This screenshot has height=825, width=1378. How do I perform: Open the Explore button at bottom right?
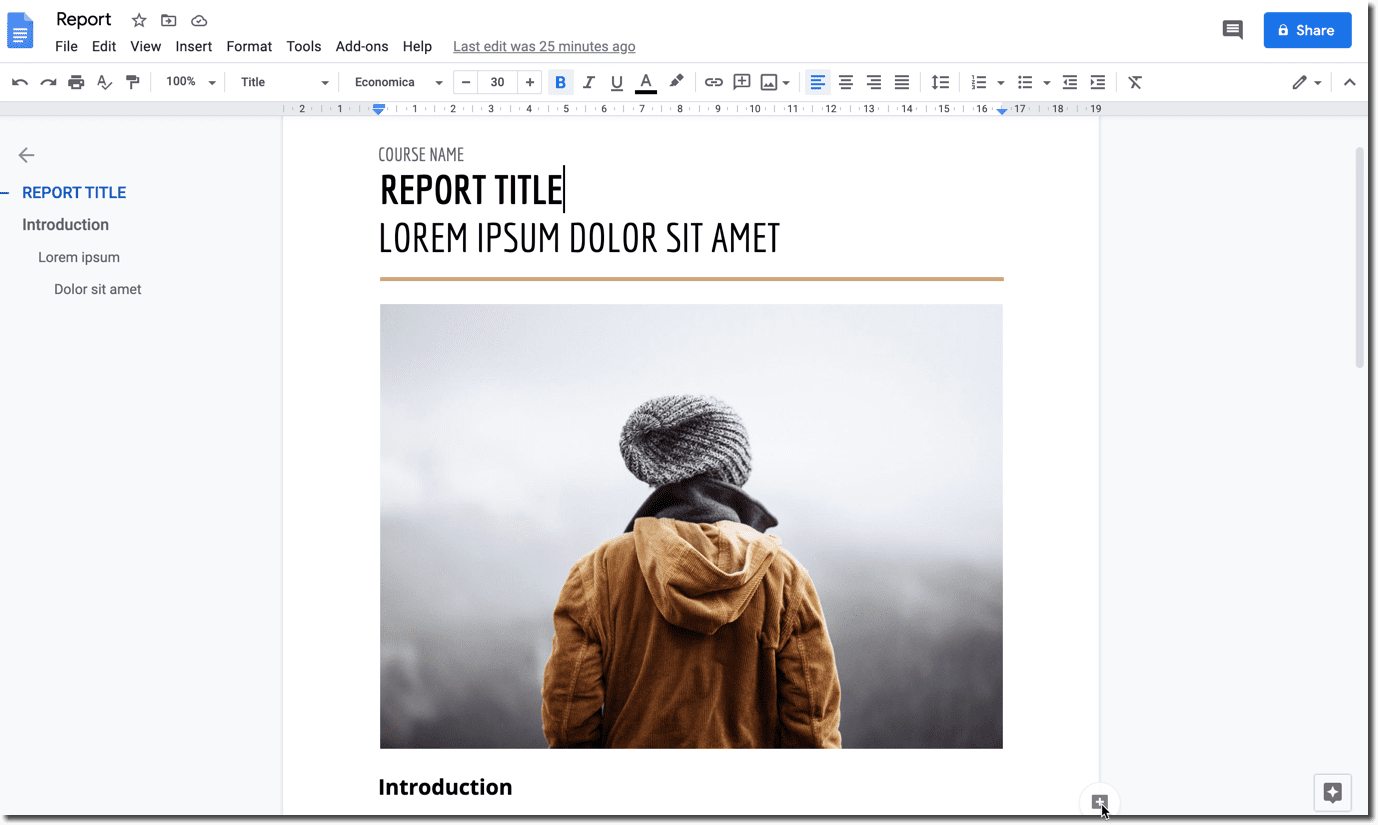click(1332, 793)
